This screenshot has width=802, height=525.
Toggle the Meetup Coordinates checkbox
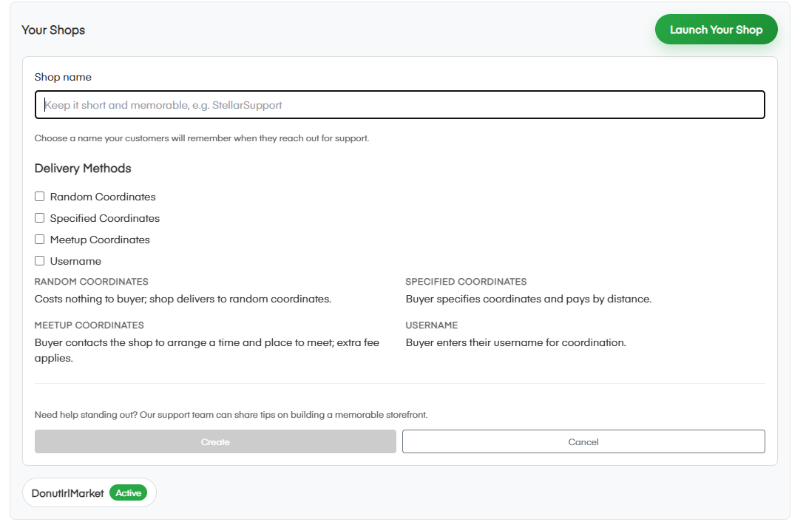tap(40, 240)
